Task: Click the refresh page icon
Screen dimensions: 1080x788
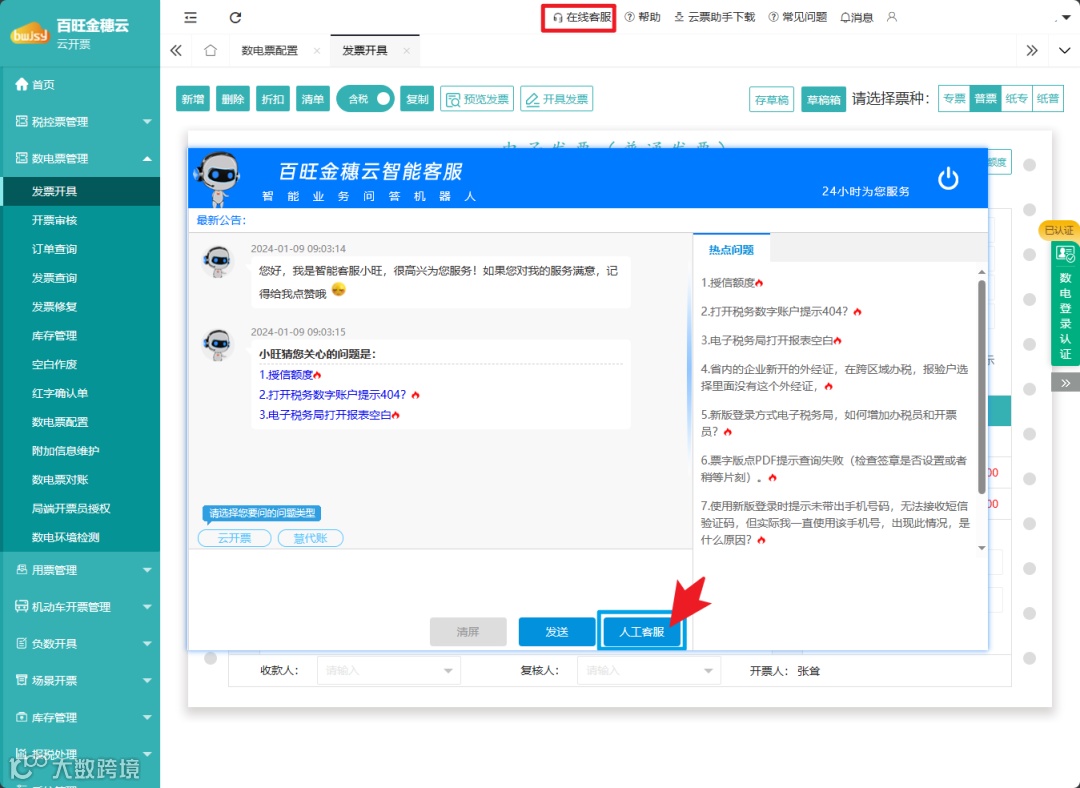Action: 235,17
